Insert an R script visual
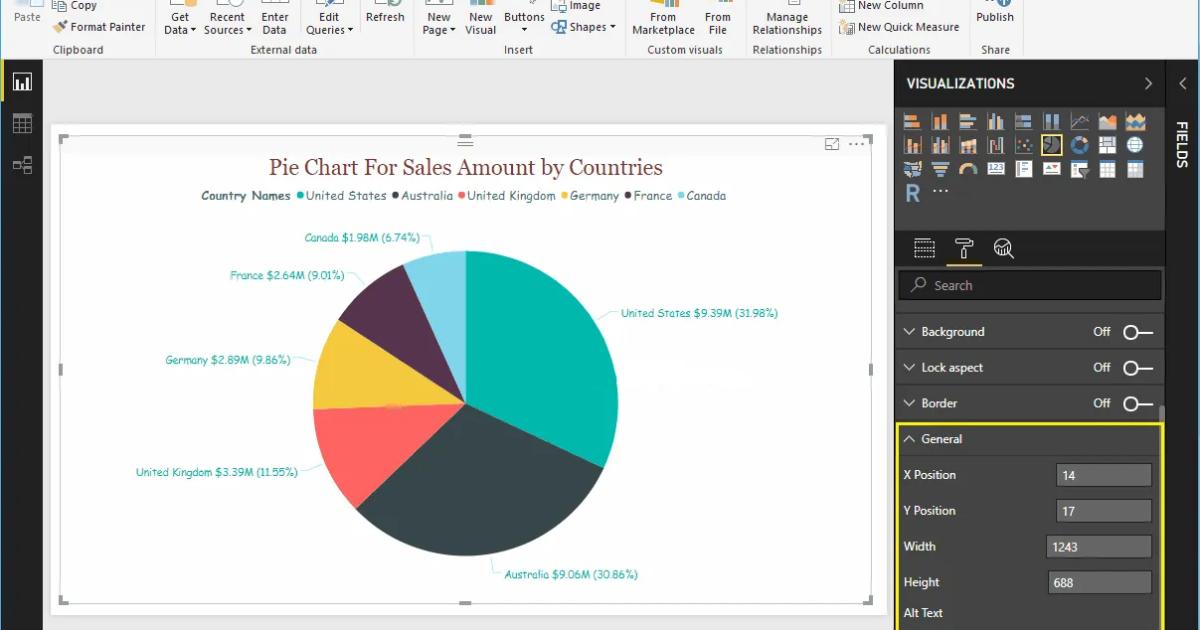 pyautogui.click(x=911, y=192)
